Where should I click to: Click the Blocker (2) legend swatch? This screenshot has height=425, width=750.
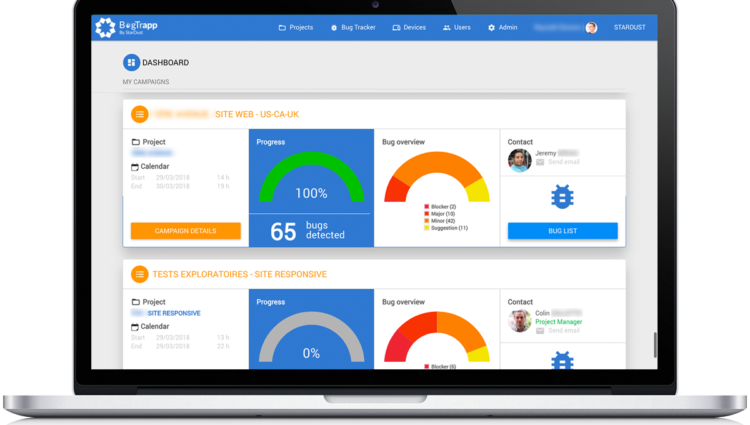click(427, 207)
